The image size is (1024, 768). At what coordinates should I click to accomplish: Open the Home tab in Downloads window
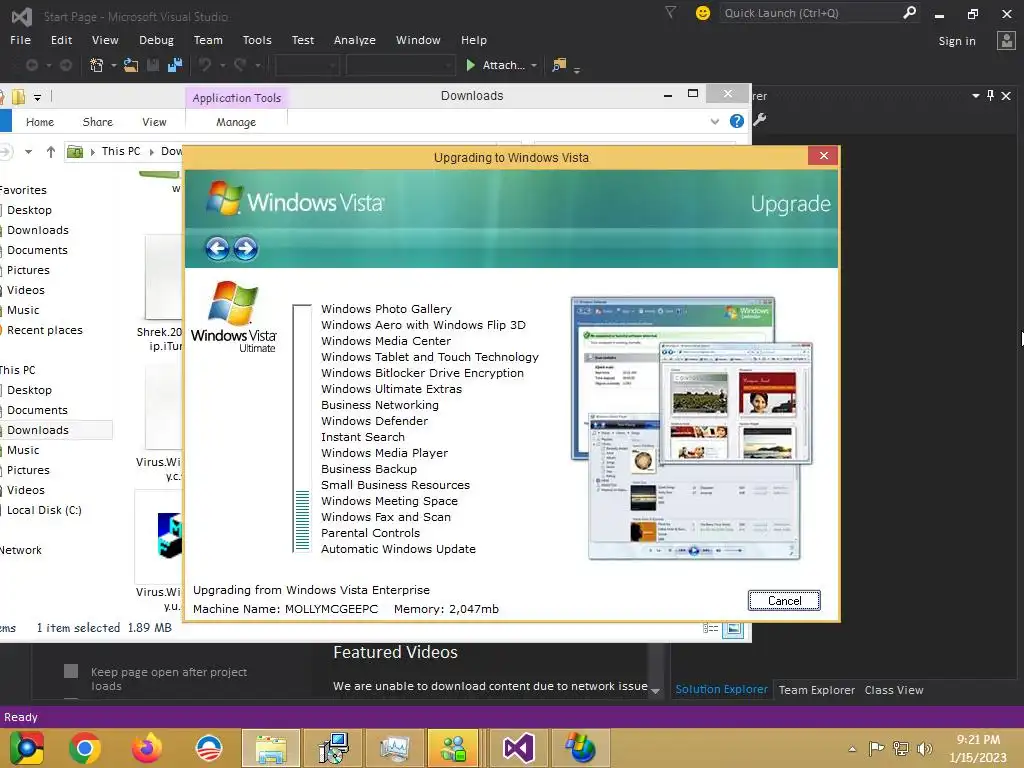(x=40, y=122)
